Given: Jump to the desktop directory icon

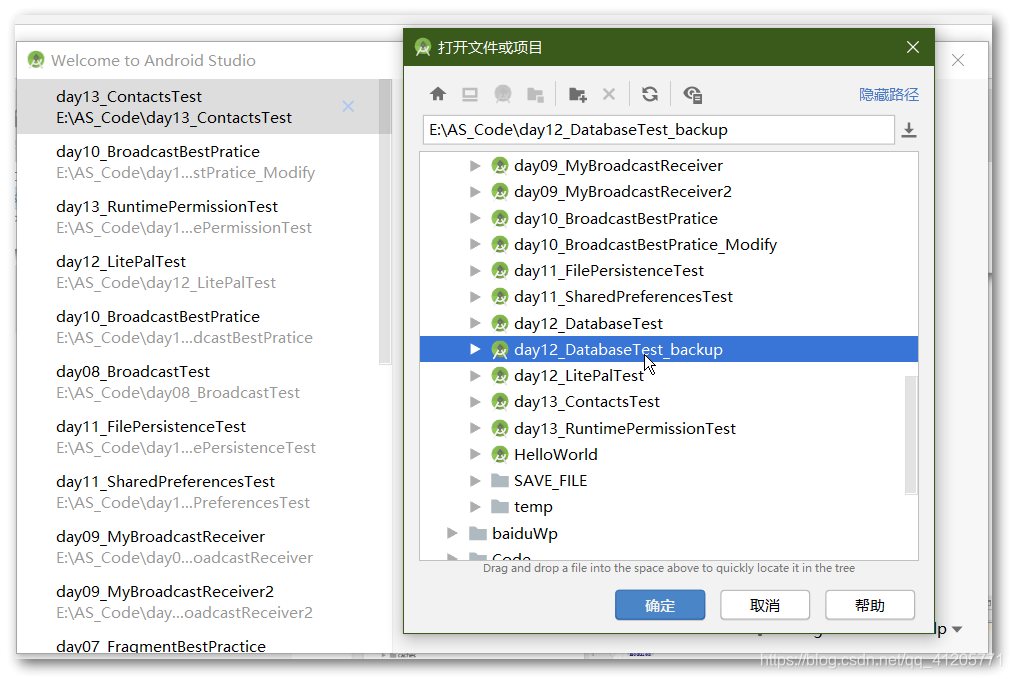Looking at the screenshot, I should tap(470, 95).
